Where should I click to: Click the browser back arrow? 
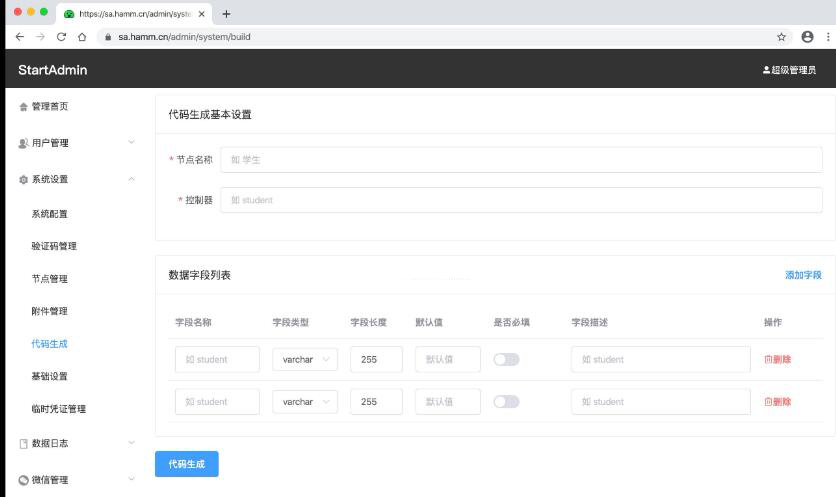20,37
